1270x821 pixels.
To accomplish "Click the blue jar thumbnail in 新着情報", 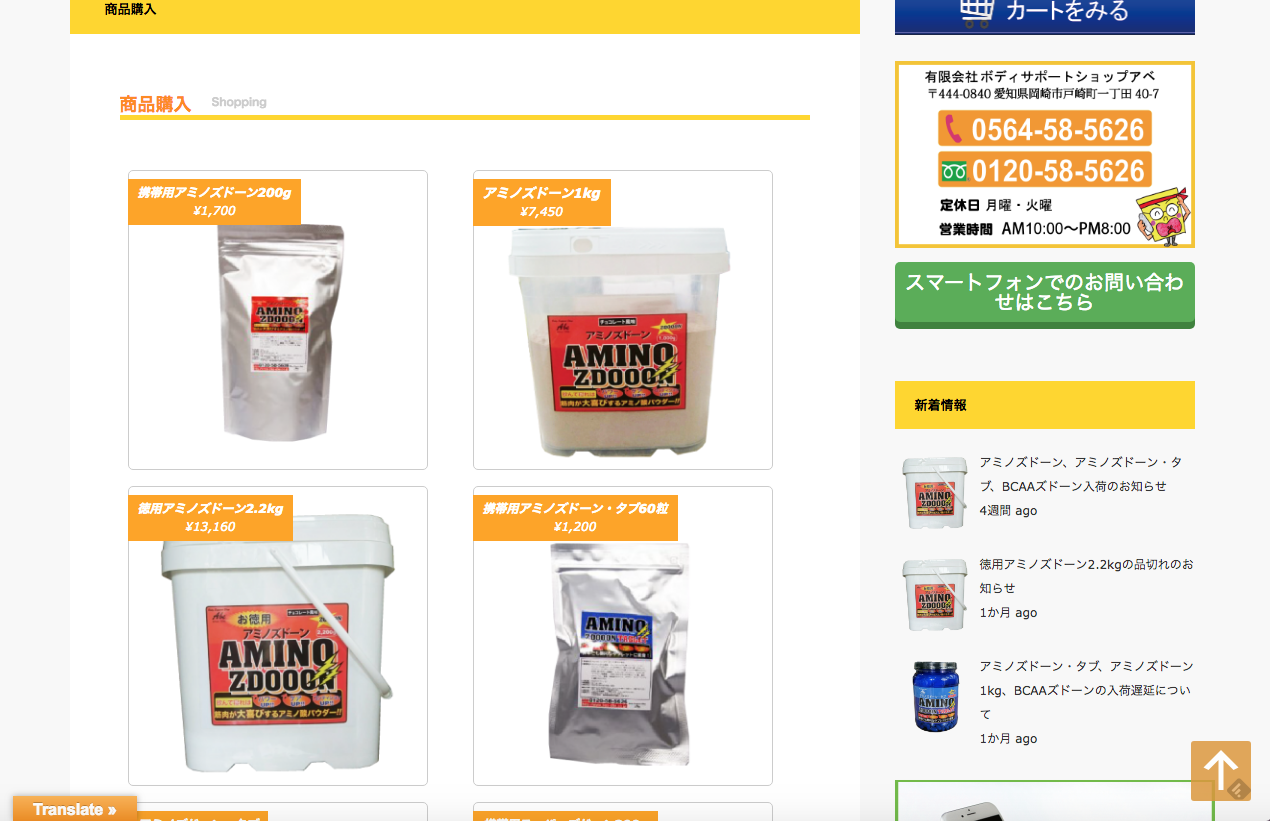I will (935, 696).
